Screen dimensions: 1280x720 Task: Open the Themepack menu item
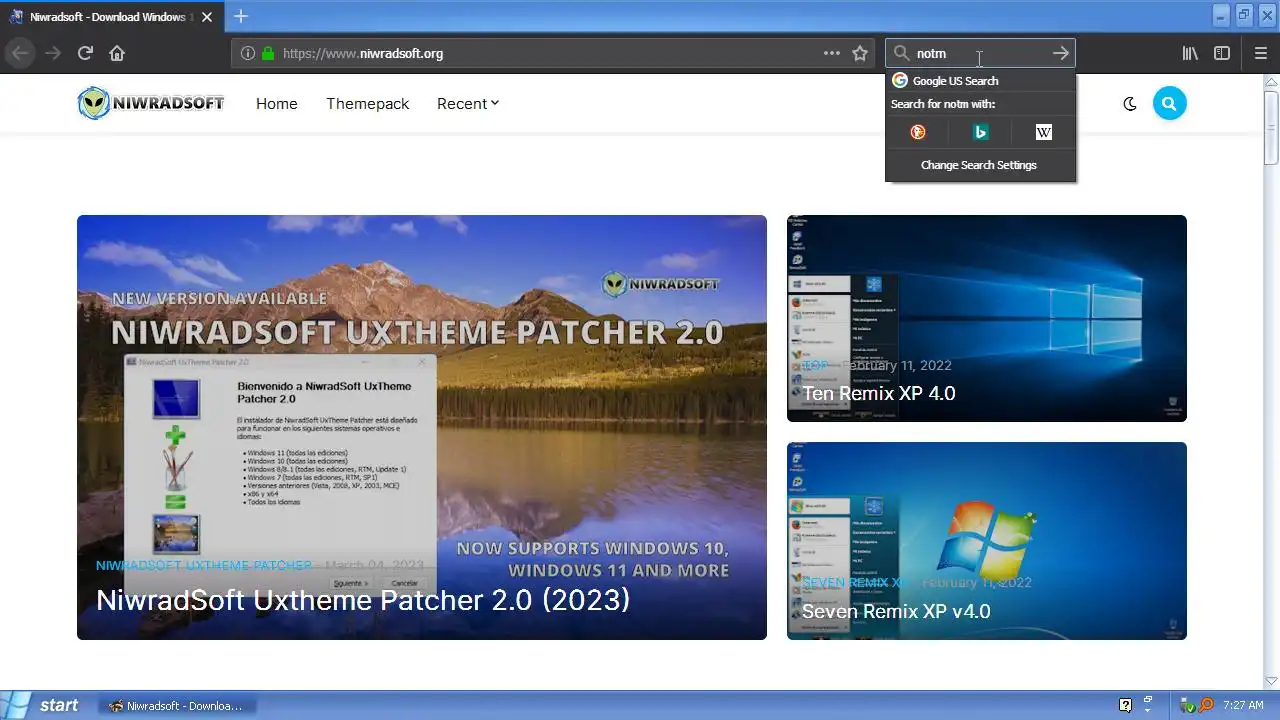[367, 104]
